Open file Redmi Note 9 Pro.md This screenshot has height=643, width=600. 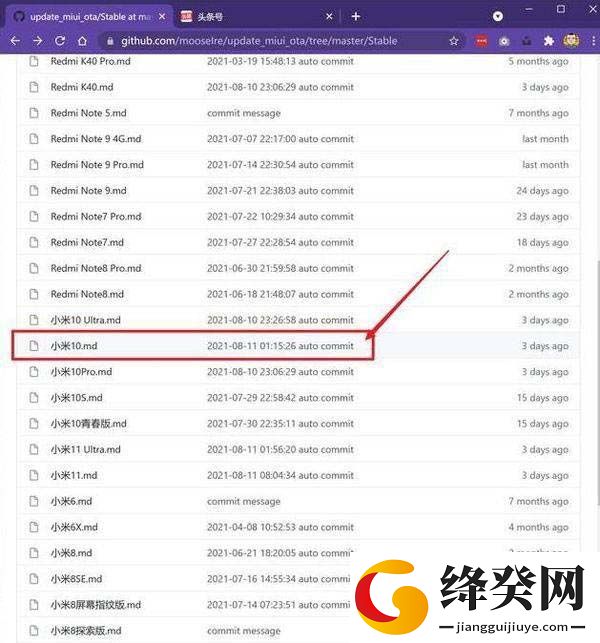[97, 165]
